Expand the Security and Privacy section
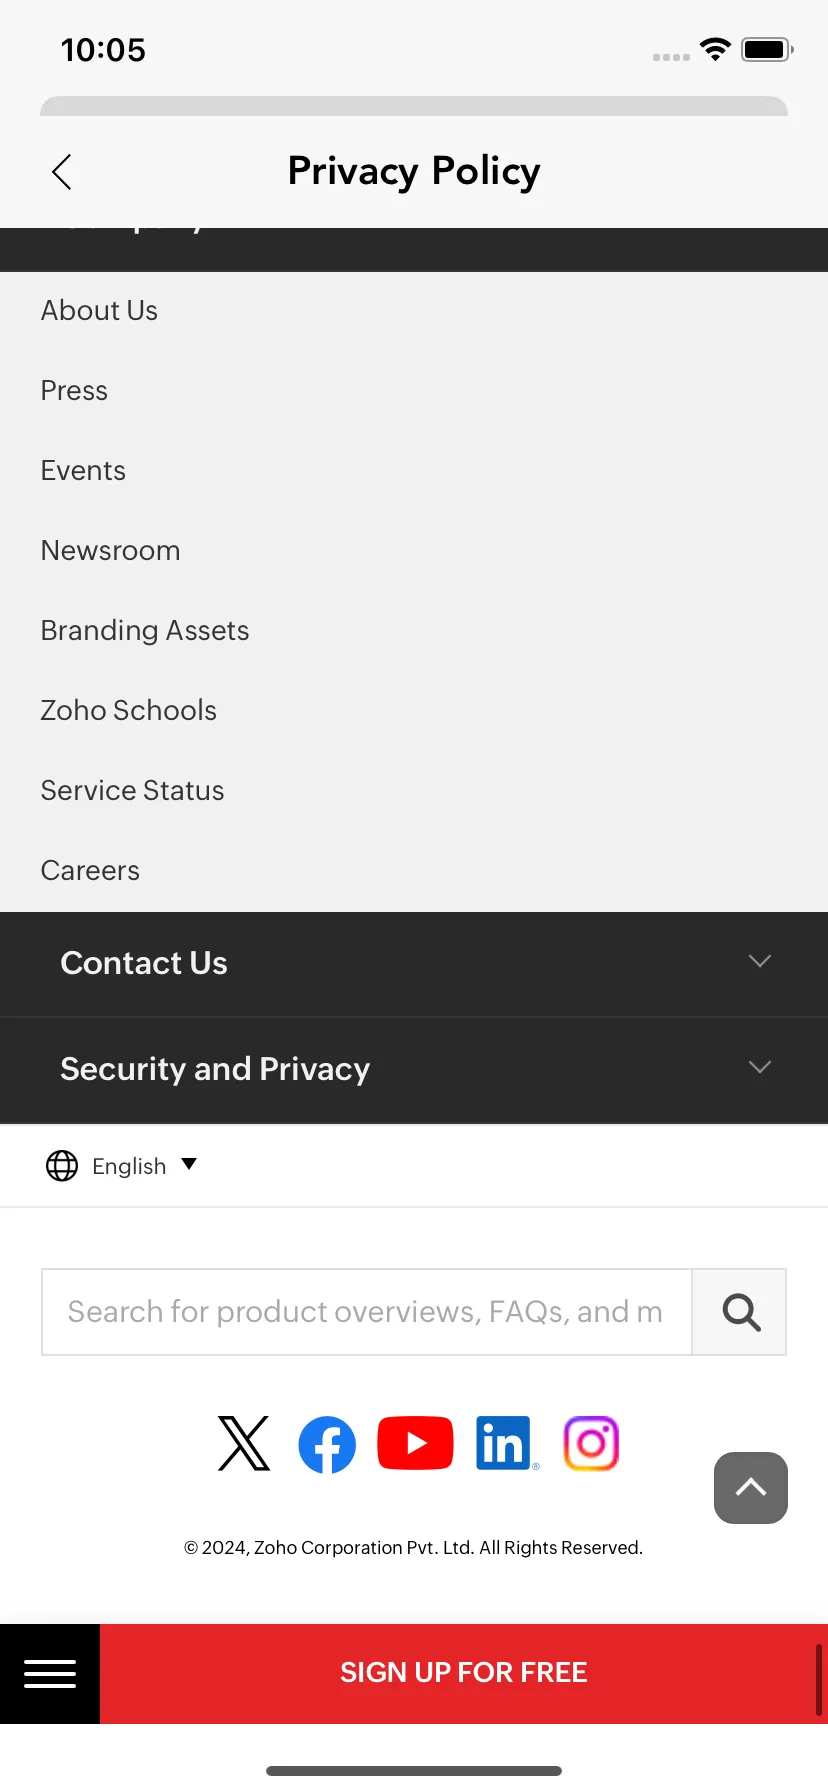 (x=414, y=1070)
